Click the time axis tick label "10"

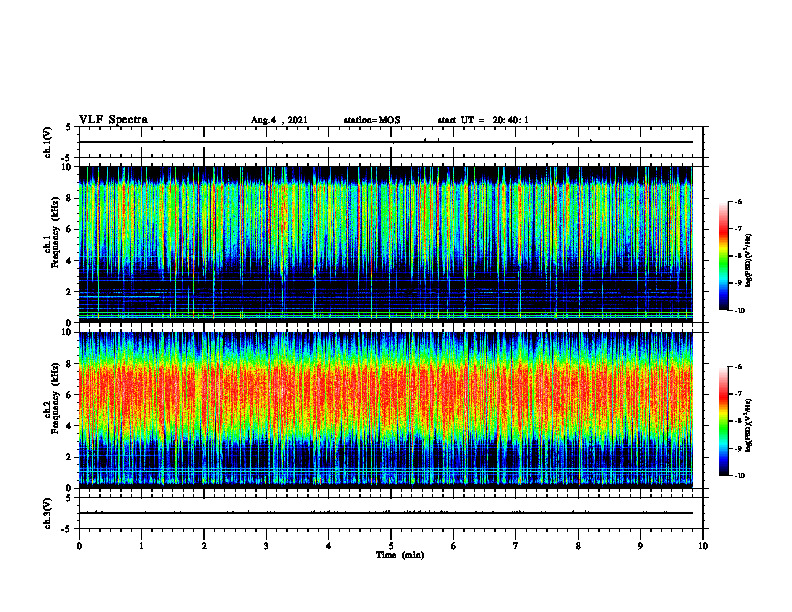click(703, 546)
